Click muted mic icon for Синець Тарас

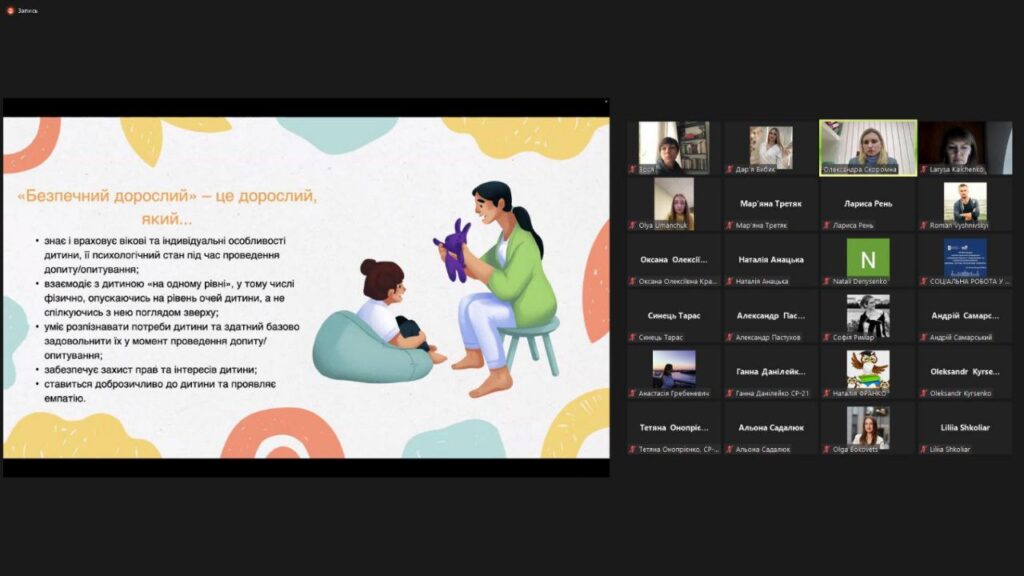[633, 337]
